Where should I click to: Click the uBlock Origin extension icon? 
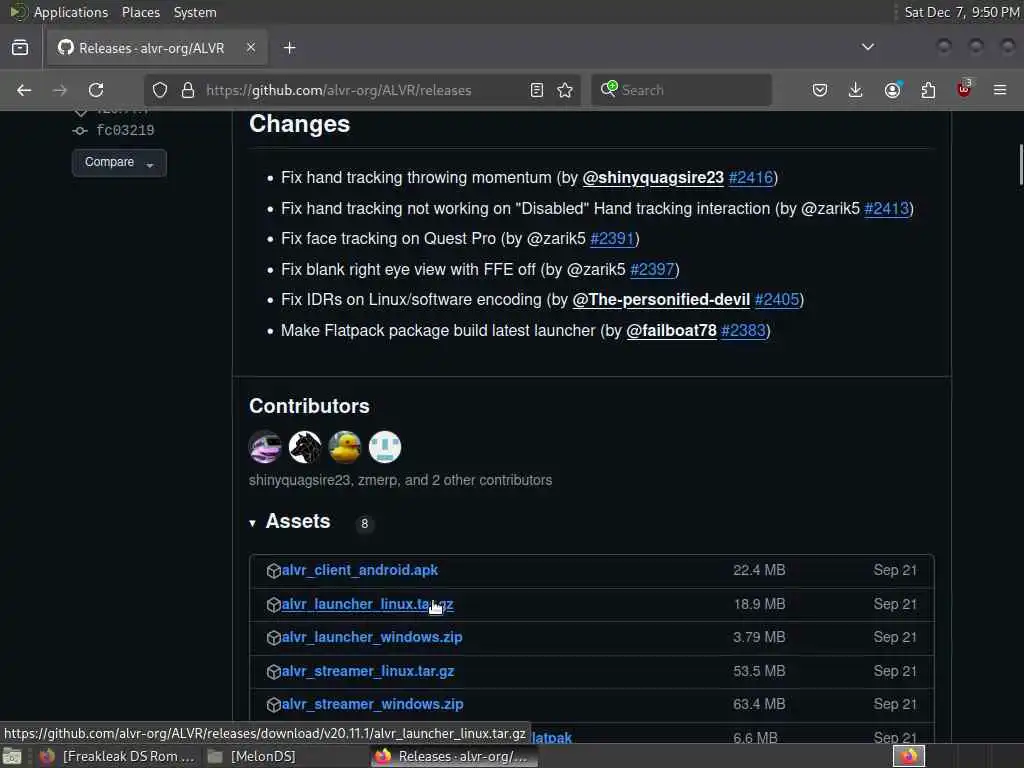964,89
